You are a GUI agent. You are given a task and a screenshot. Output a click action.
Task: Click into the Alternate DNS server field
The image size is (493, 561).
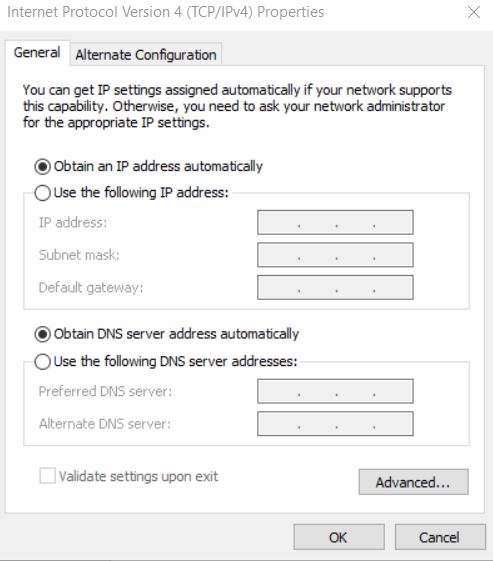[335, 424]
